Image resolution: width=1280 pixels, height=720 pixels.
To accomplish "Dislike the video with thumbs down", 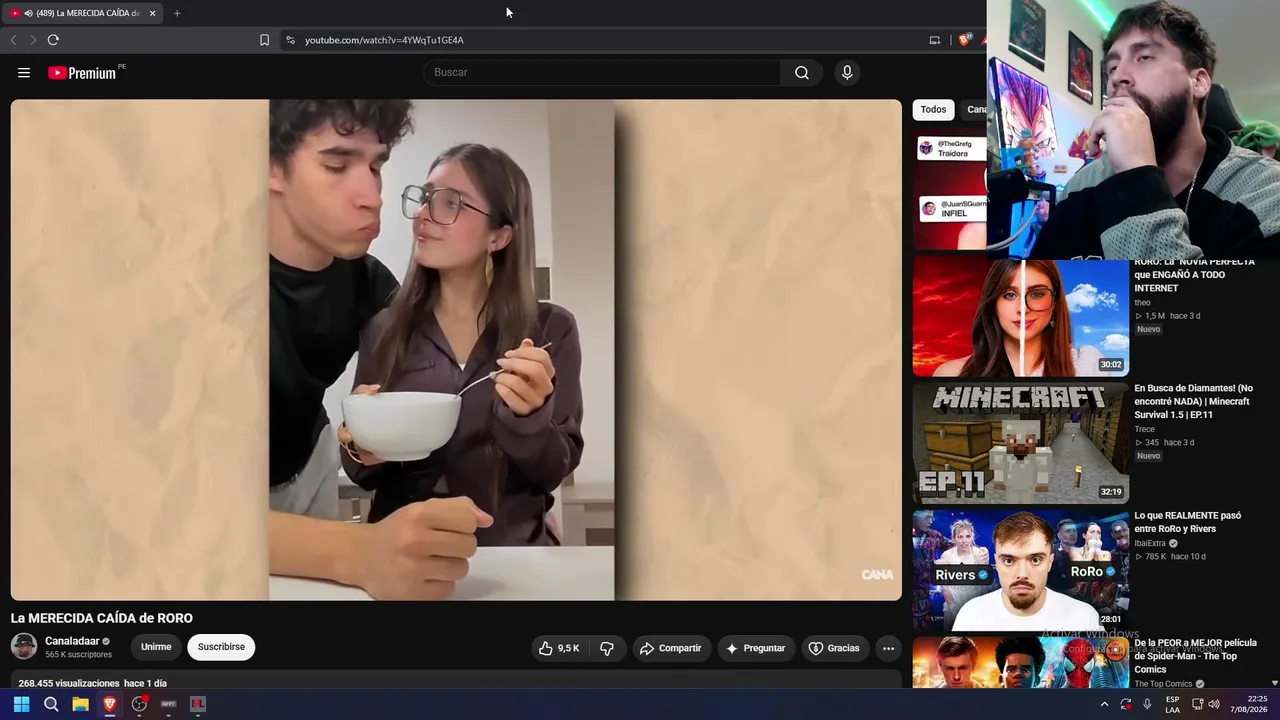I will click(x=607, y=648).
